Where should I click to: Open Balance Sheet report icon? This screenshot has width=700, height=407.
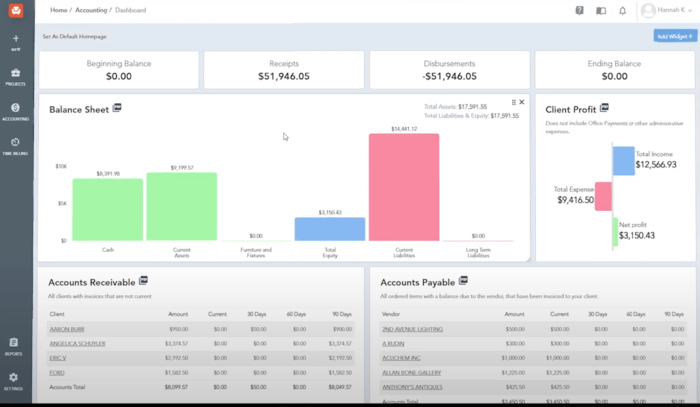(x=117, y=107)
